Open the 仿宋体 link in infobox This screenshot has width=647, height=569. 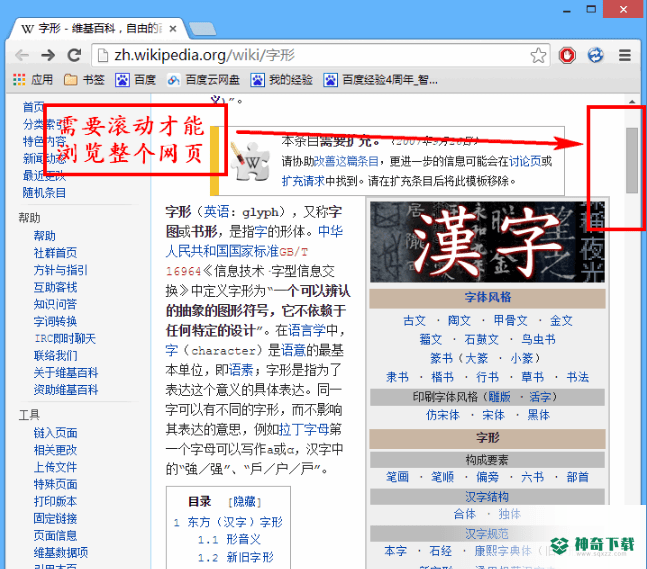point(443,415)
